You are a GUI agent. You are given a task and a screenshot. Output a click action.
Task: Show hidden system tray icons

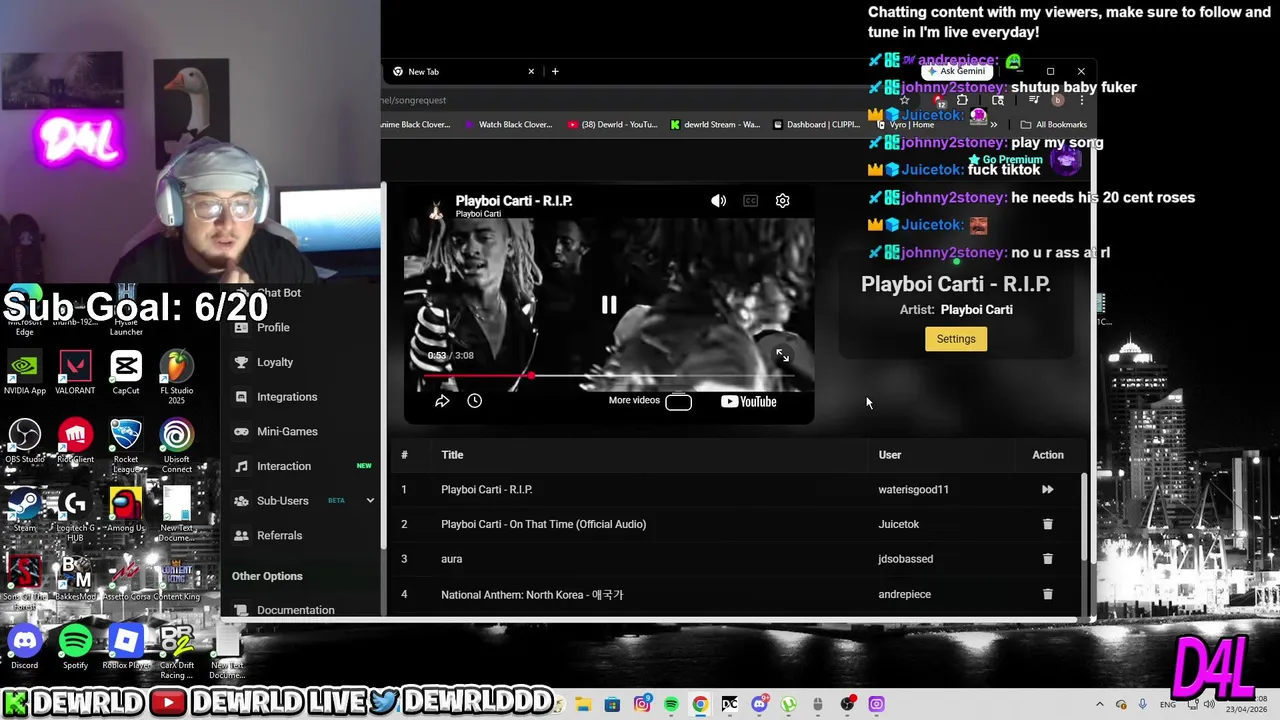click(1100, 704)
